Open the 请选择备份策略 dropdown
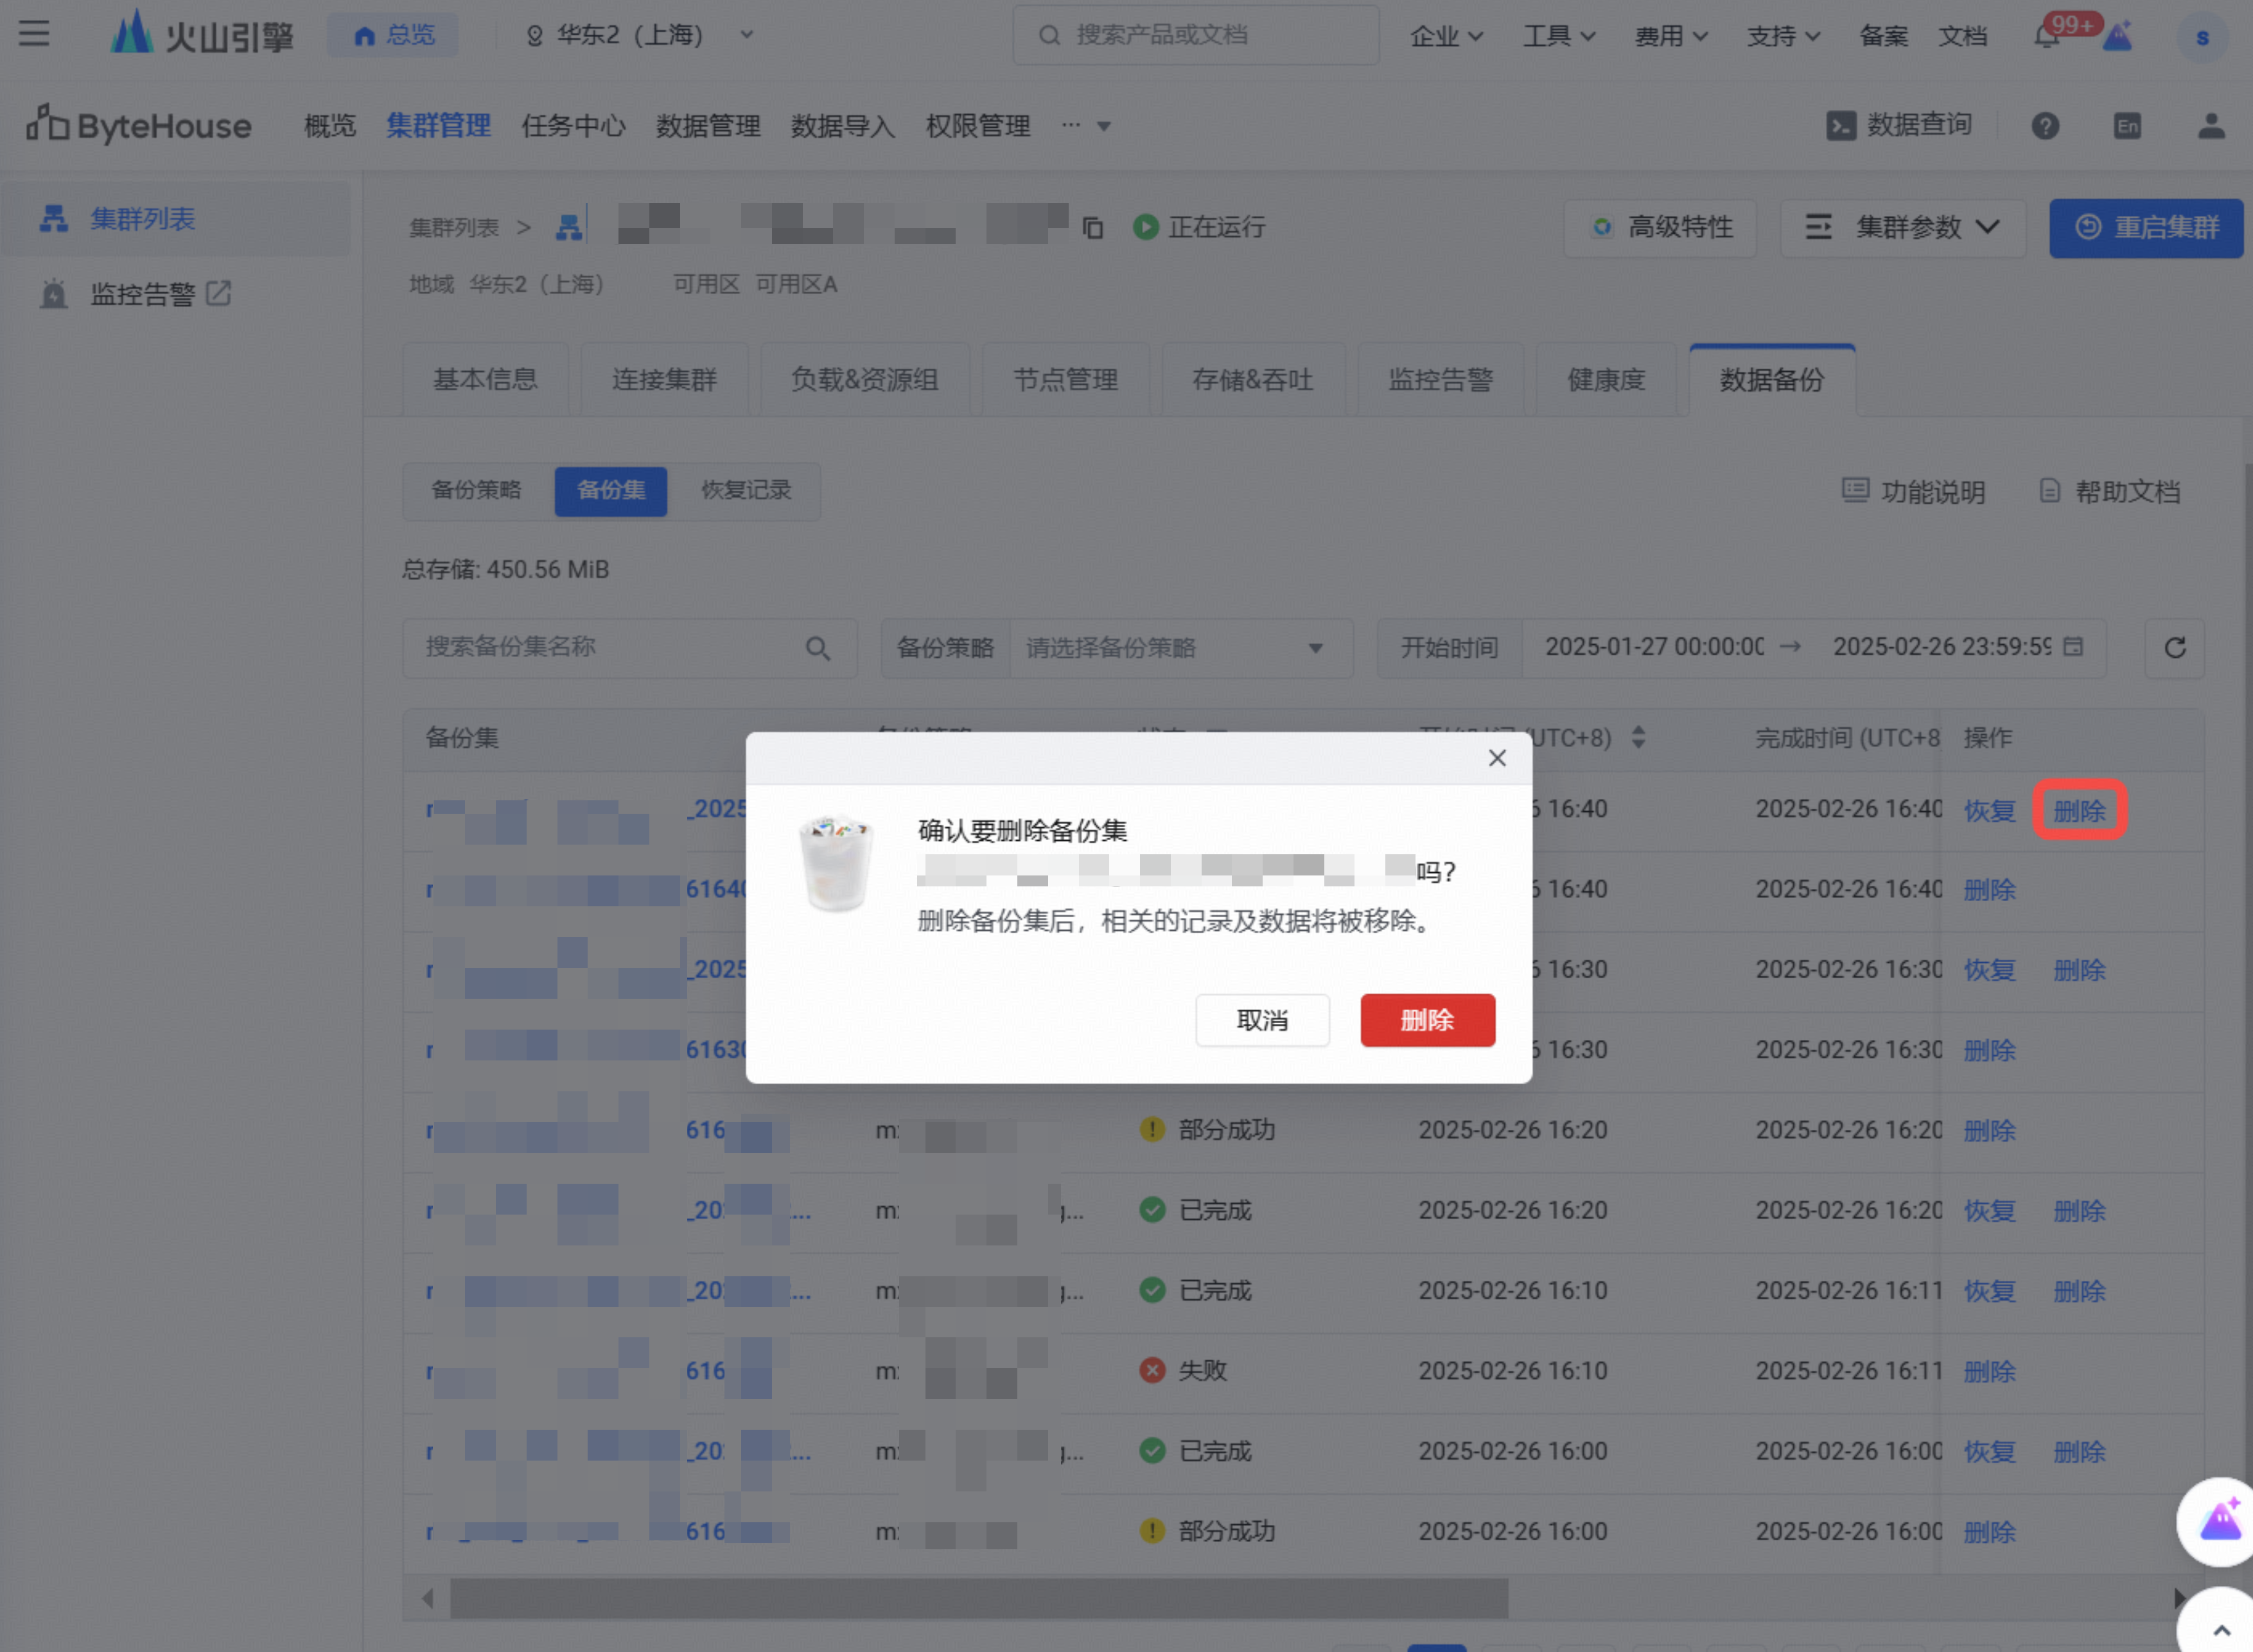Screen dimensions: 2253x1652 (1181, 648)
